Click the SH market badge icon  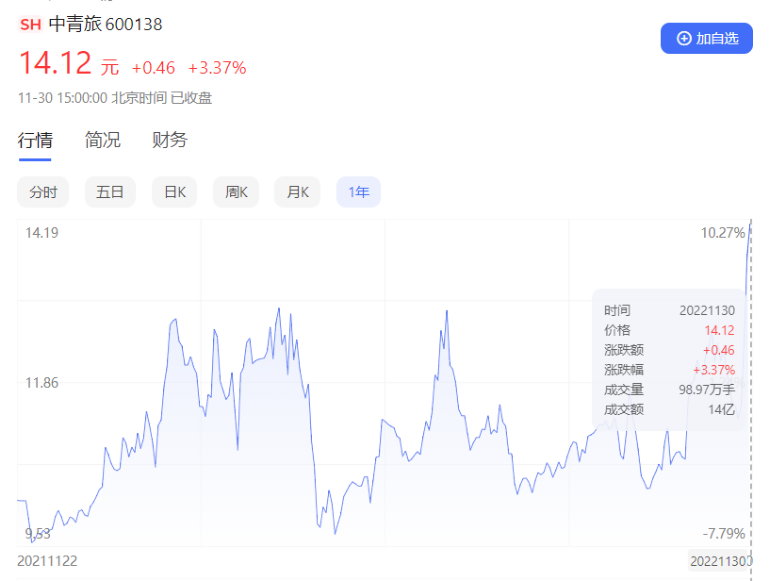(x=30, y=24)
